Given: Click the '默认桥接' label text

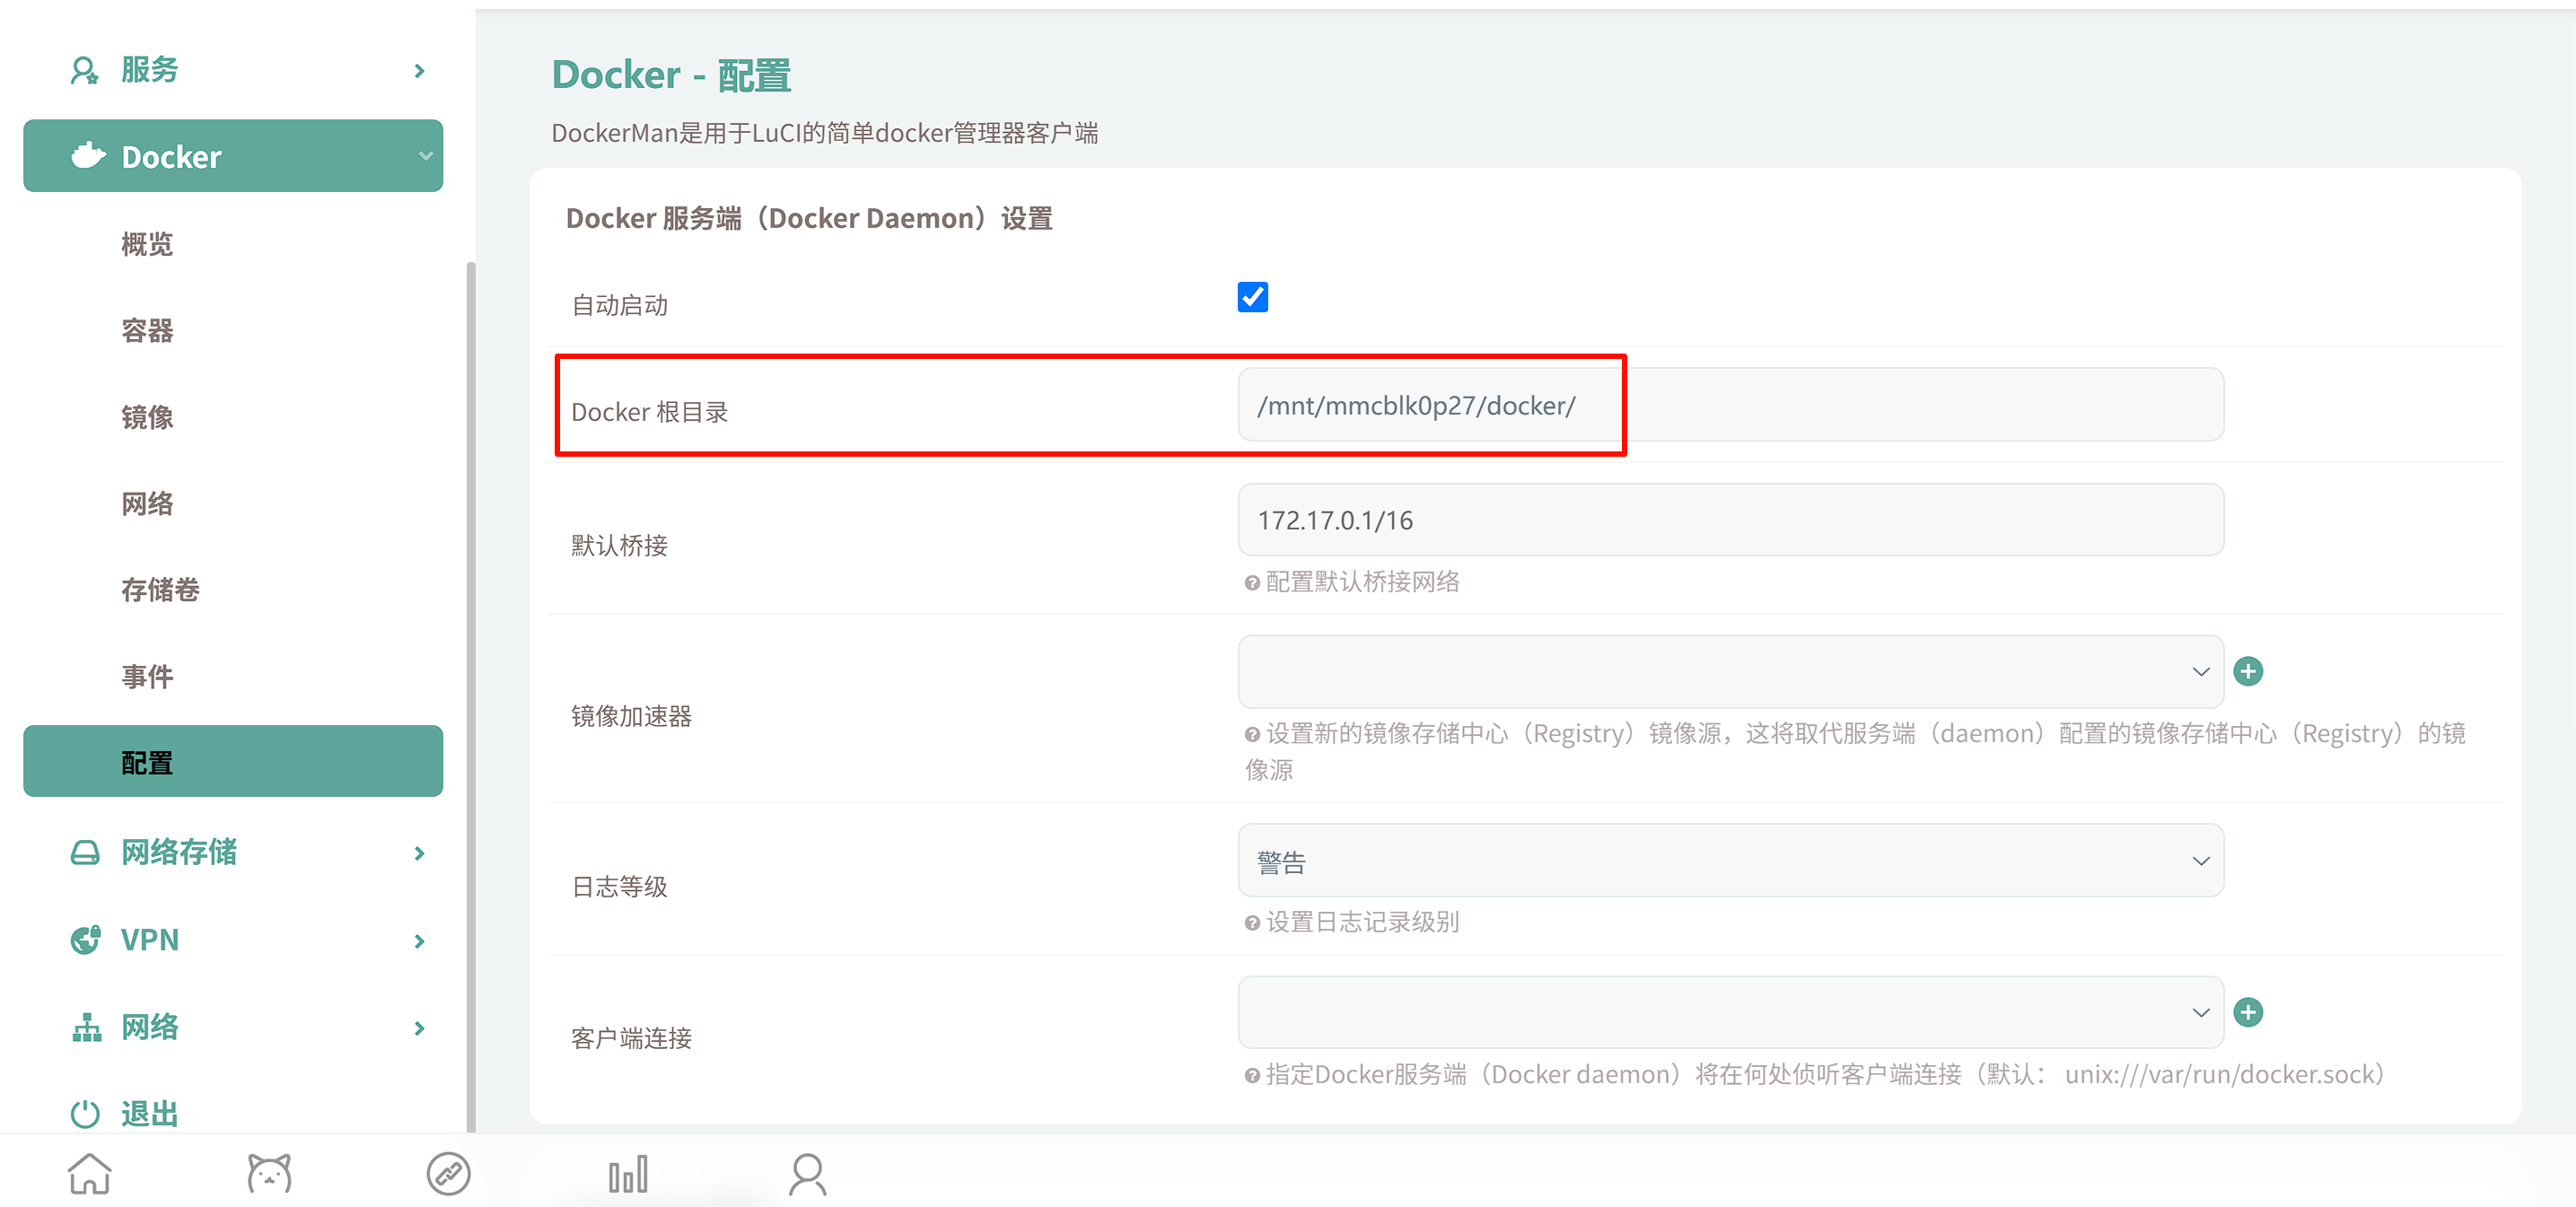Looking at the screenshot, I should (x=620, y=545).
